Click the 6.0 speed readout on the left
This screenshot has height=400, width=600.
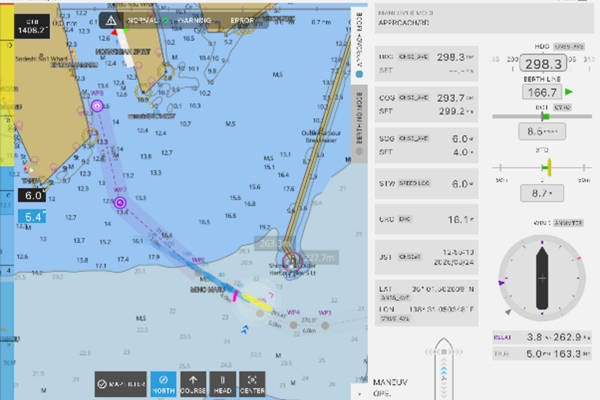coord(32,197)
